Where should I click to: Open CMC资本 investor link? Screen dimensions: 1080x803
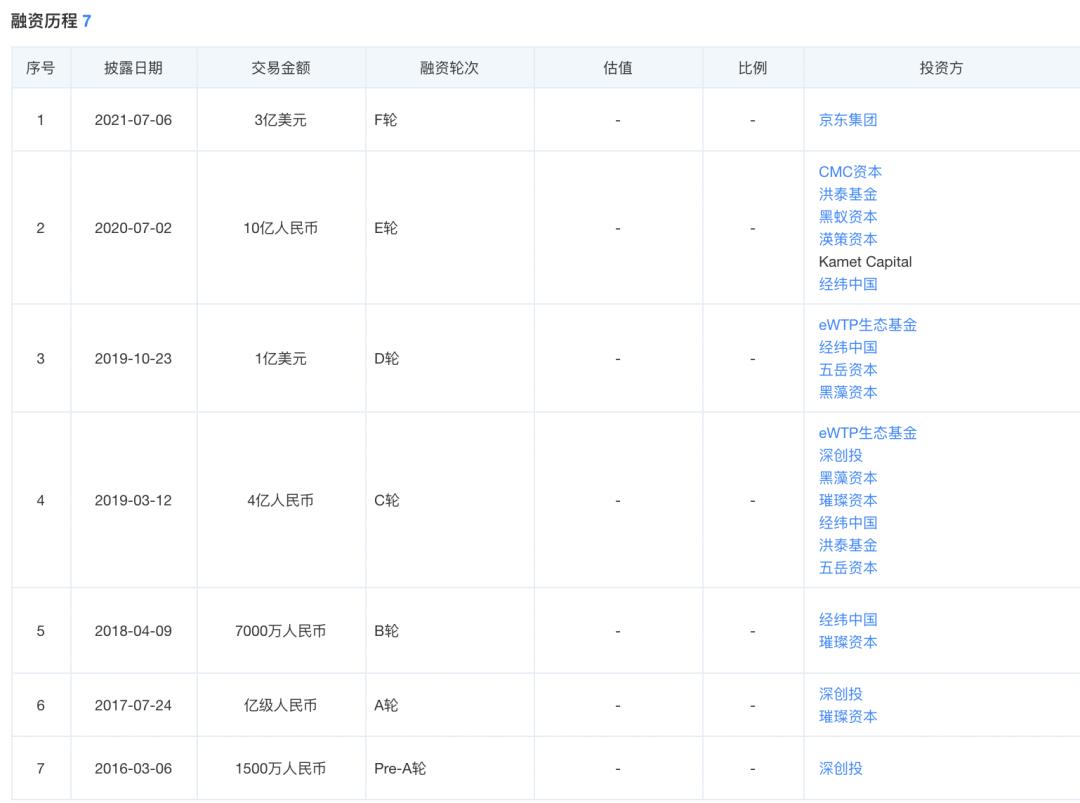(x=850, y=171)
